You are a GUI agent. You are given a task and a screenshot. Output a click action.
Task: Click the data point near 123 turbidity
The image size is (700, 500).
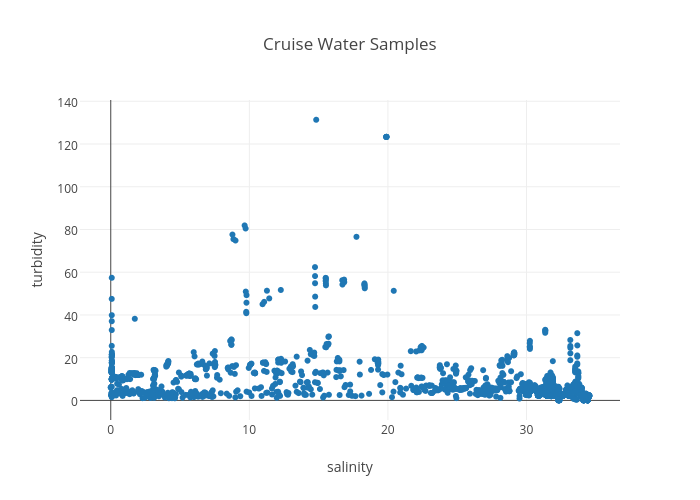[x=386, y=137]
